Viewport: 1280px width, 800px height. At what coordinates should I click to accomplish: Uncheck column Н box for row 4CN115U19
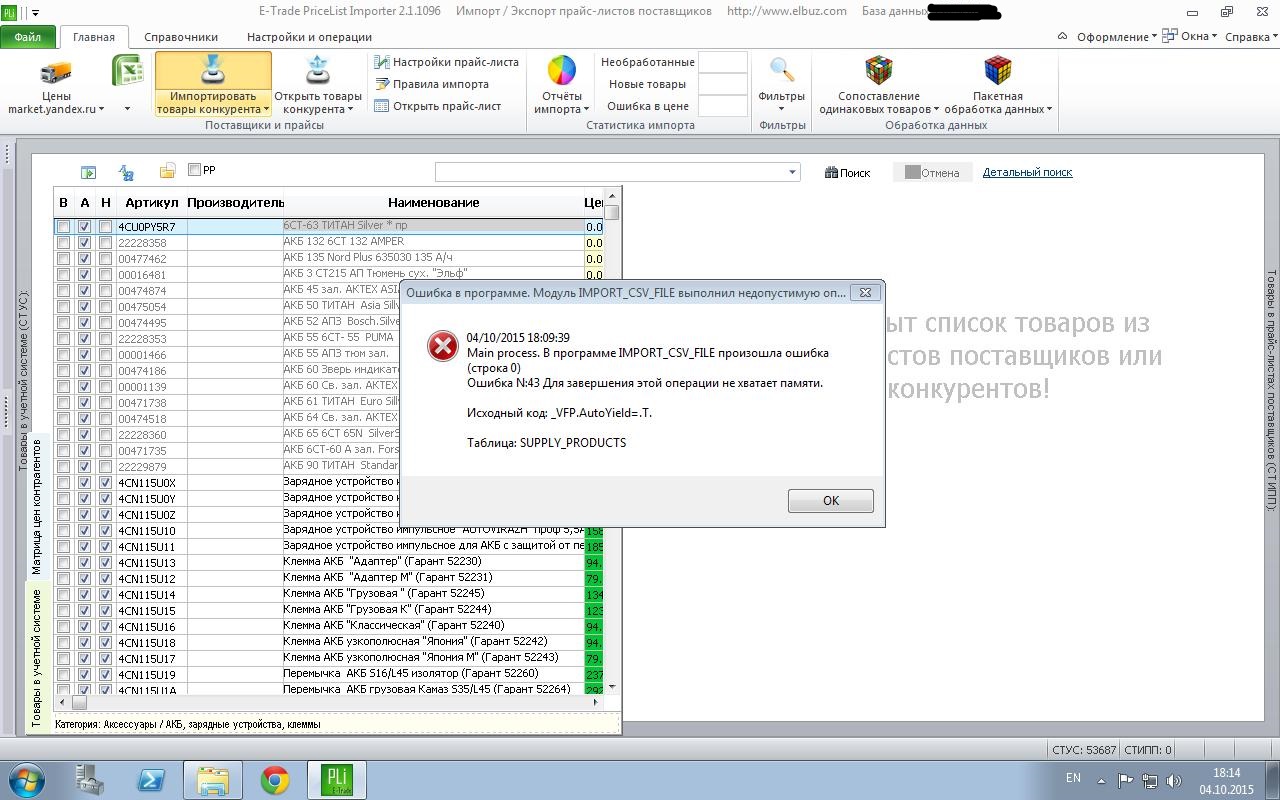tap(106, 675)
